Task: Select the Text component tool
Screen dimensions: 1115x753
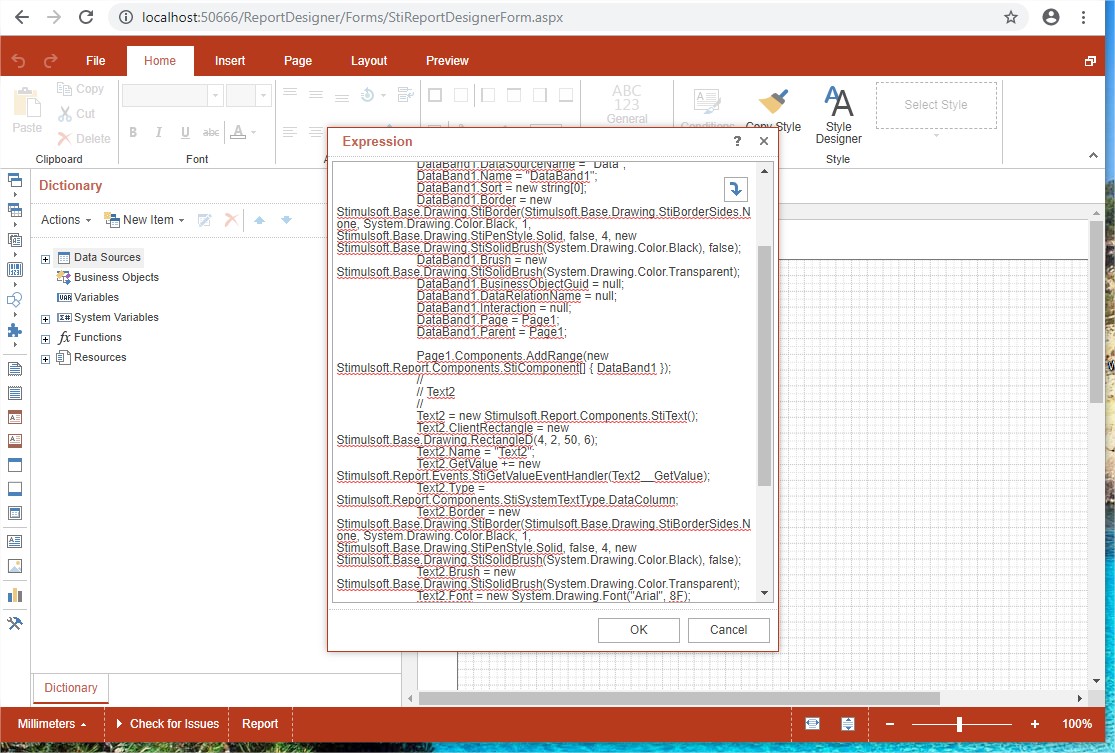Action: click(x=14, y=542)
